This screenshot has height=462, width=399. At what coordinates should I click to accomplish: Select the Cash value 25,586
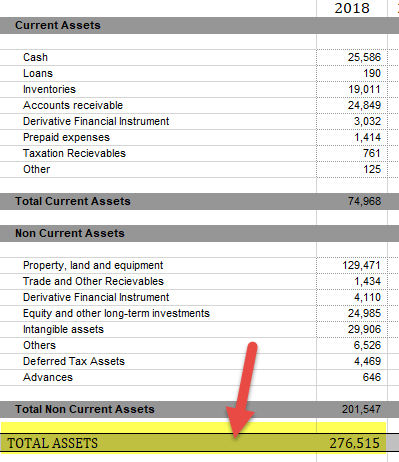pyautogui.click(x=364, y=57)
